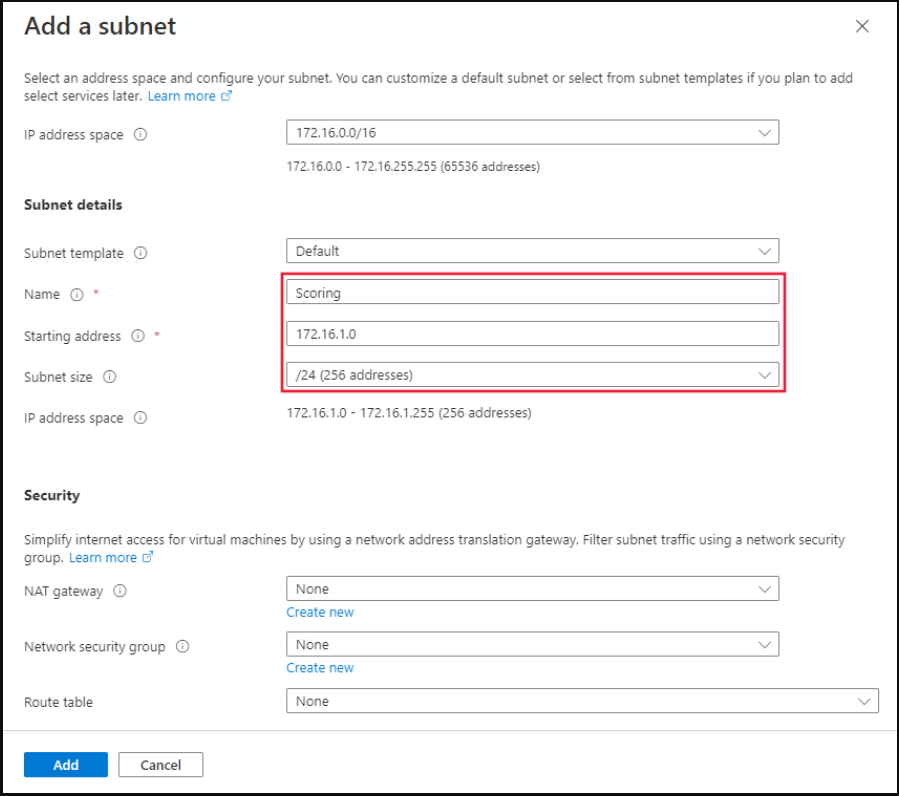Click info icon beside lower IP address space

pyautogui.click(x=140, y=417)
